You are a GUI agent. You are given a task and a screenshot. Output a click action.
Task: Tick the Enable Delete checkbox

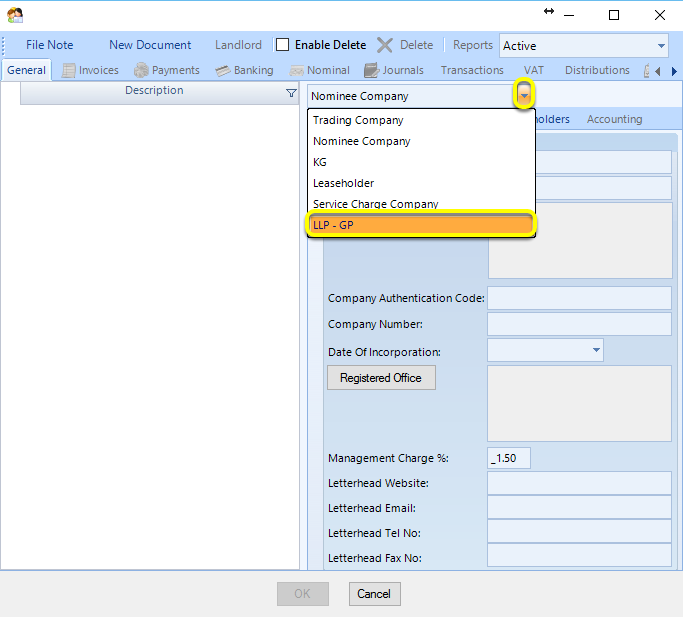(282, 45)
